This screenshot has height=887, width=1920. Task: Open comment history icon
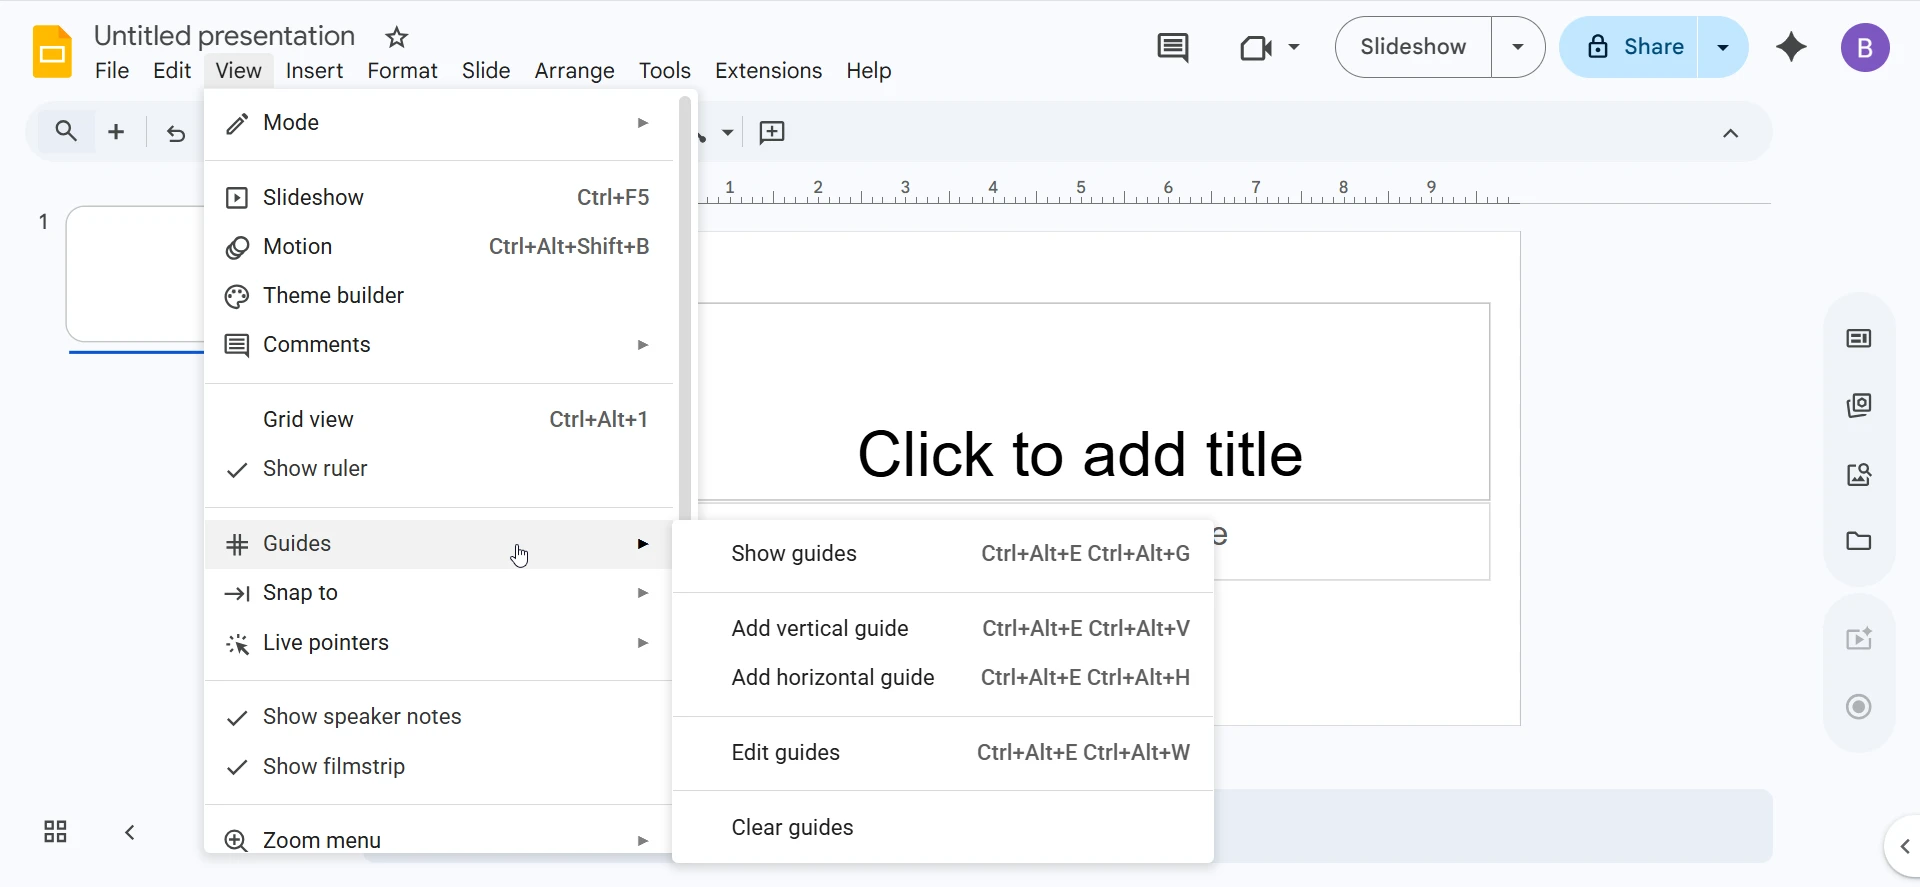click(1172, 47)
